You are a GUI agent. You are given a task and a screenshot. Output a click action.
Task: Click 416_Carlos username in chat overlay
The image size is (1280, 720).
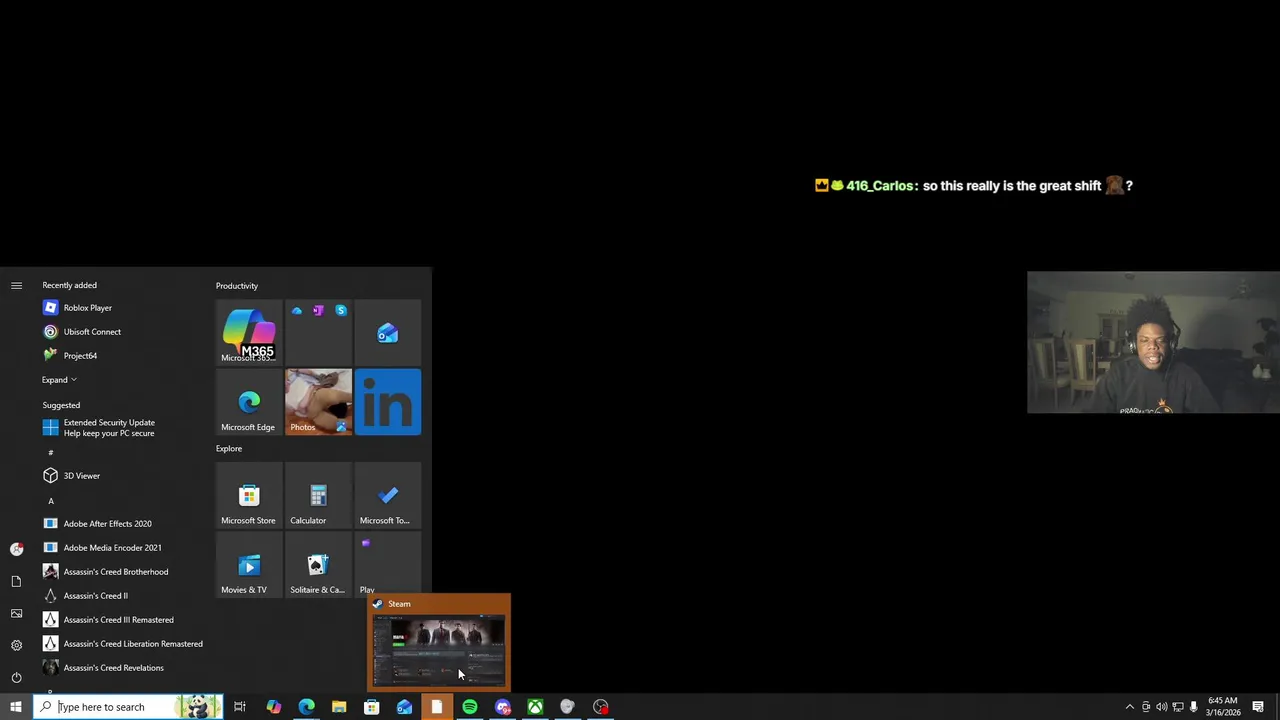(879, 186)
